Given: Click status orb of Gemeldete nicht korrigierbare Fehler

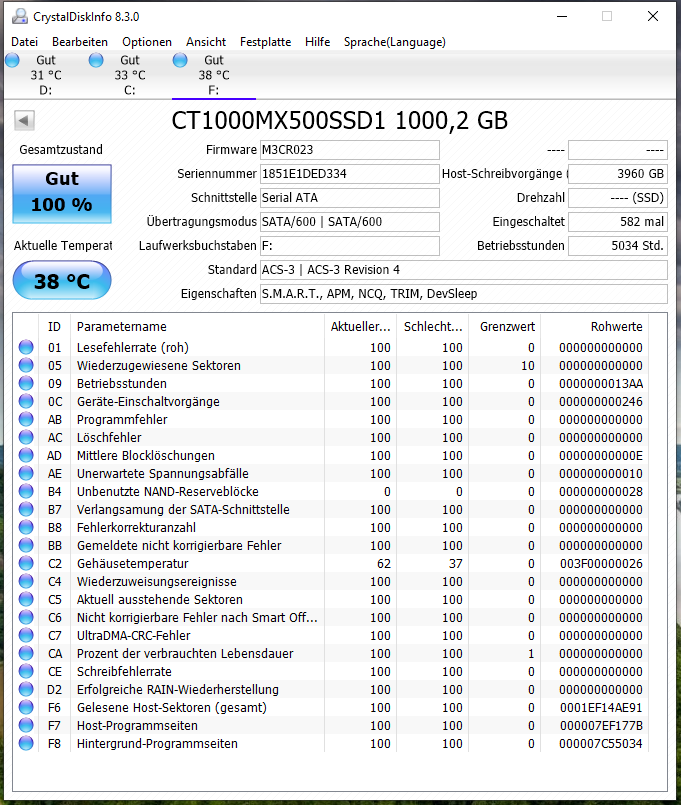Looking at the screenshot, I should 26,545.
